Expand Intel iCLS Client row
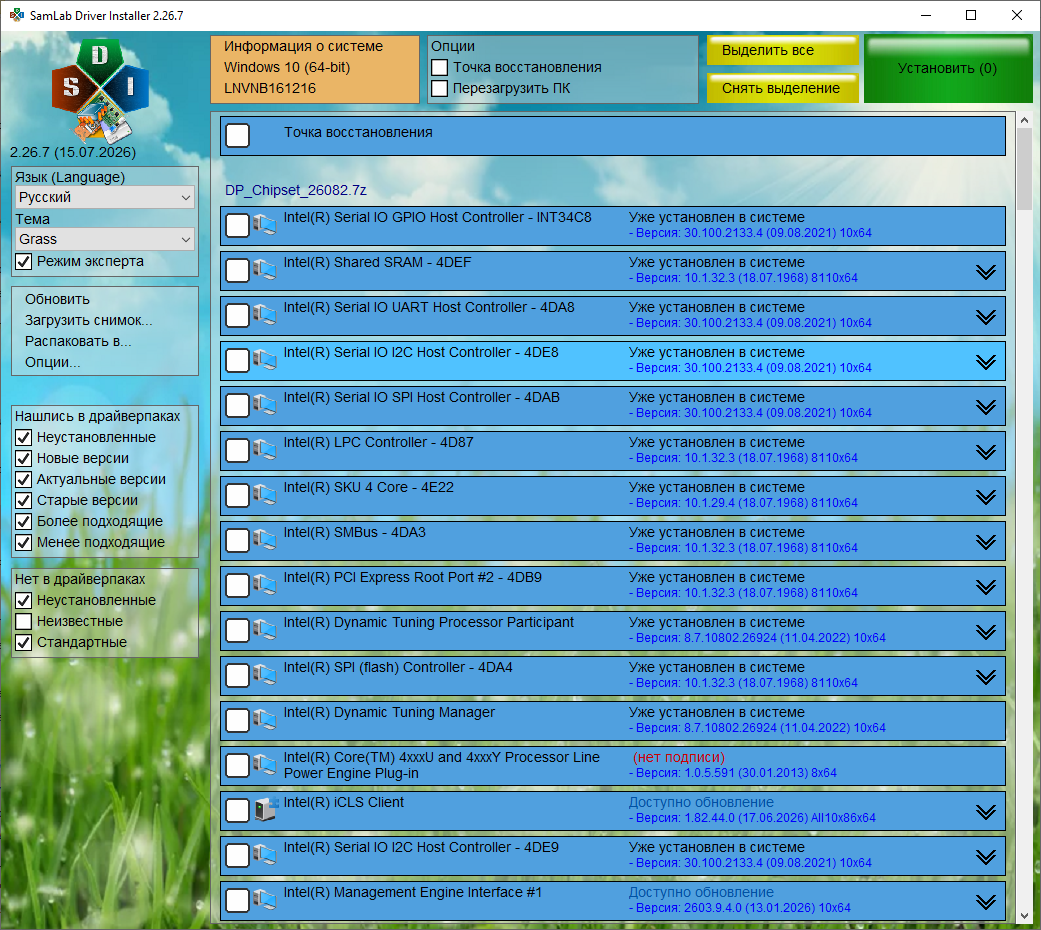Screen dimensions: 1041x930 click(x=986, y=813)
